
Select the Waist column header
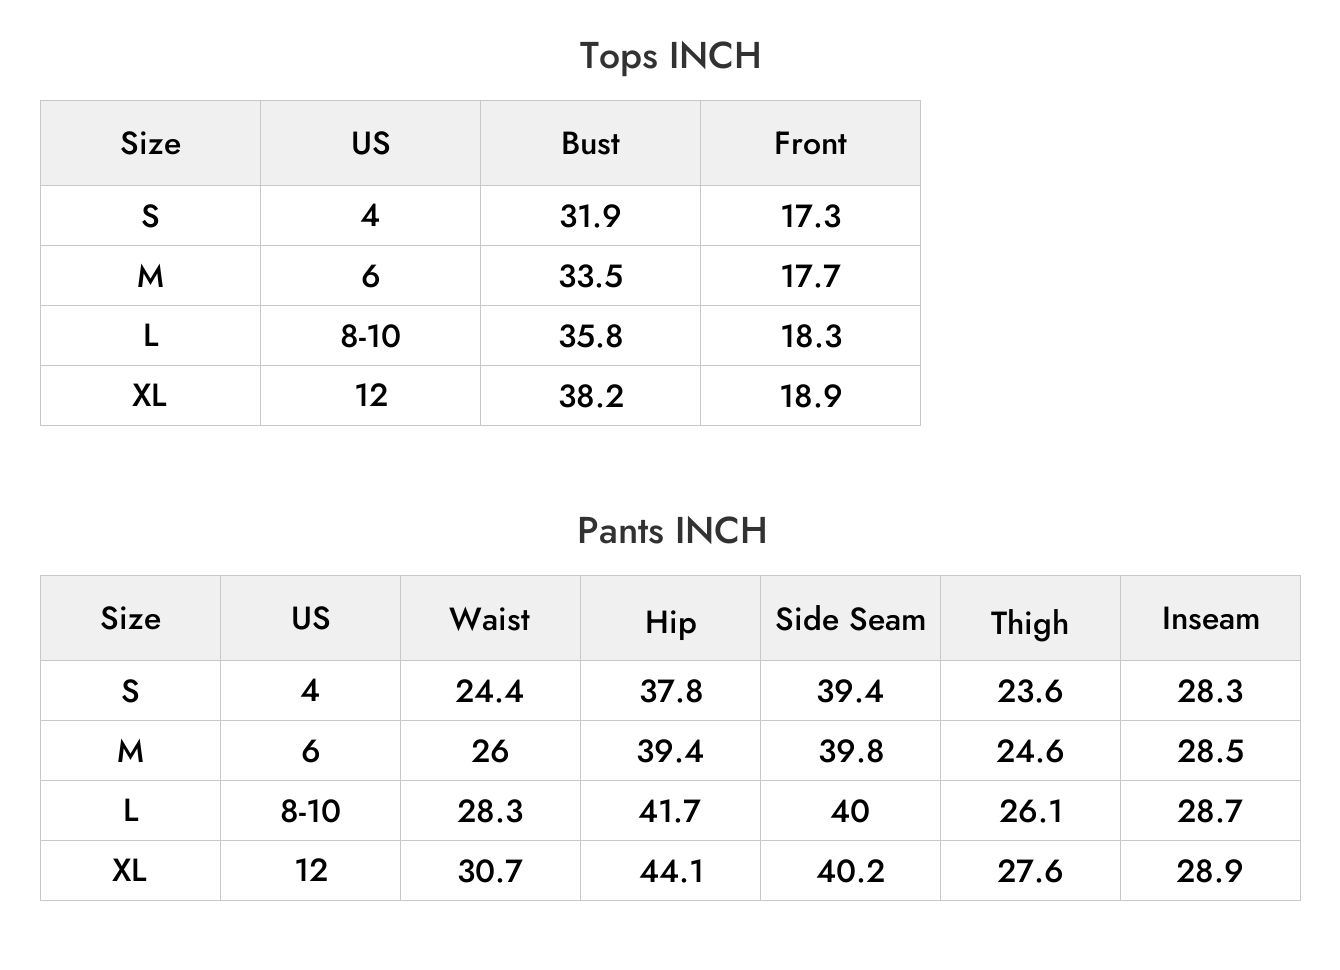click(x=490, y=618)
